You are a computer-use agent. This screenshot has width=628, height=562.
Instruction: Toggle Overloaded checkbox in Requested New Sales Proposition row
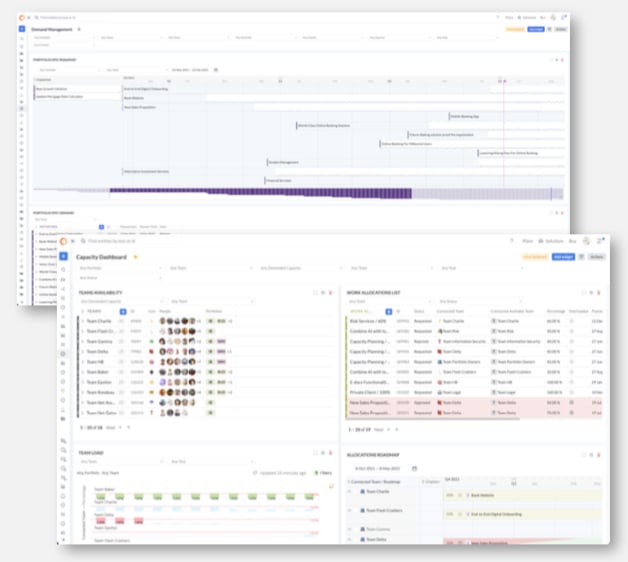[572, 413]
